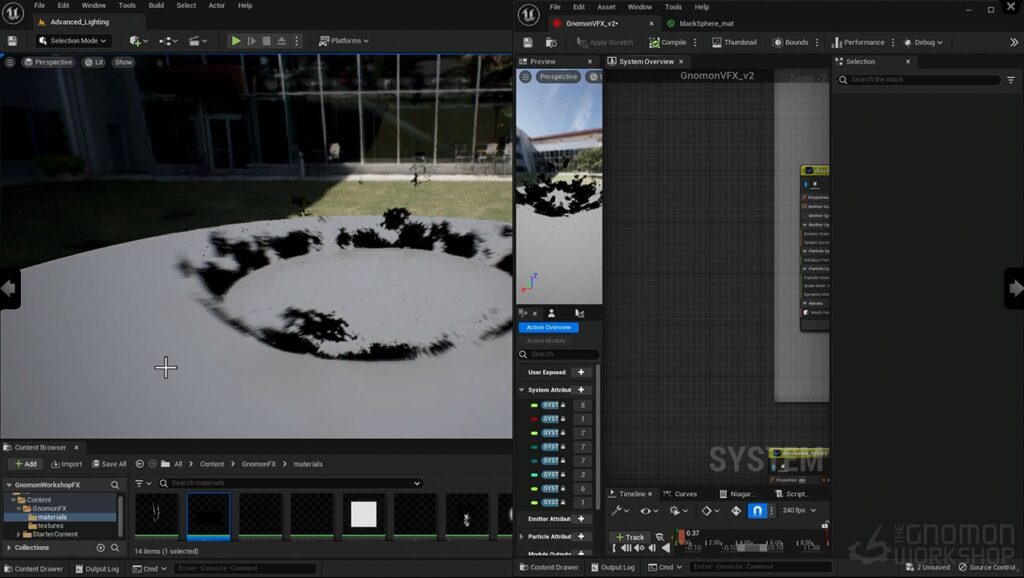
Task: Click the eject button in play toolbar
Action: [281, 40]
